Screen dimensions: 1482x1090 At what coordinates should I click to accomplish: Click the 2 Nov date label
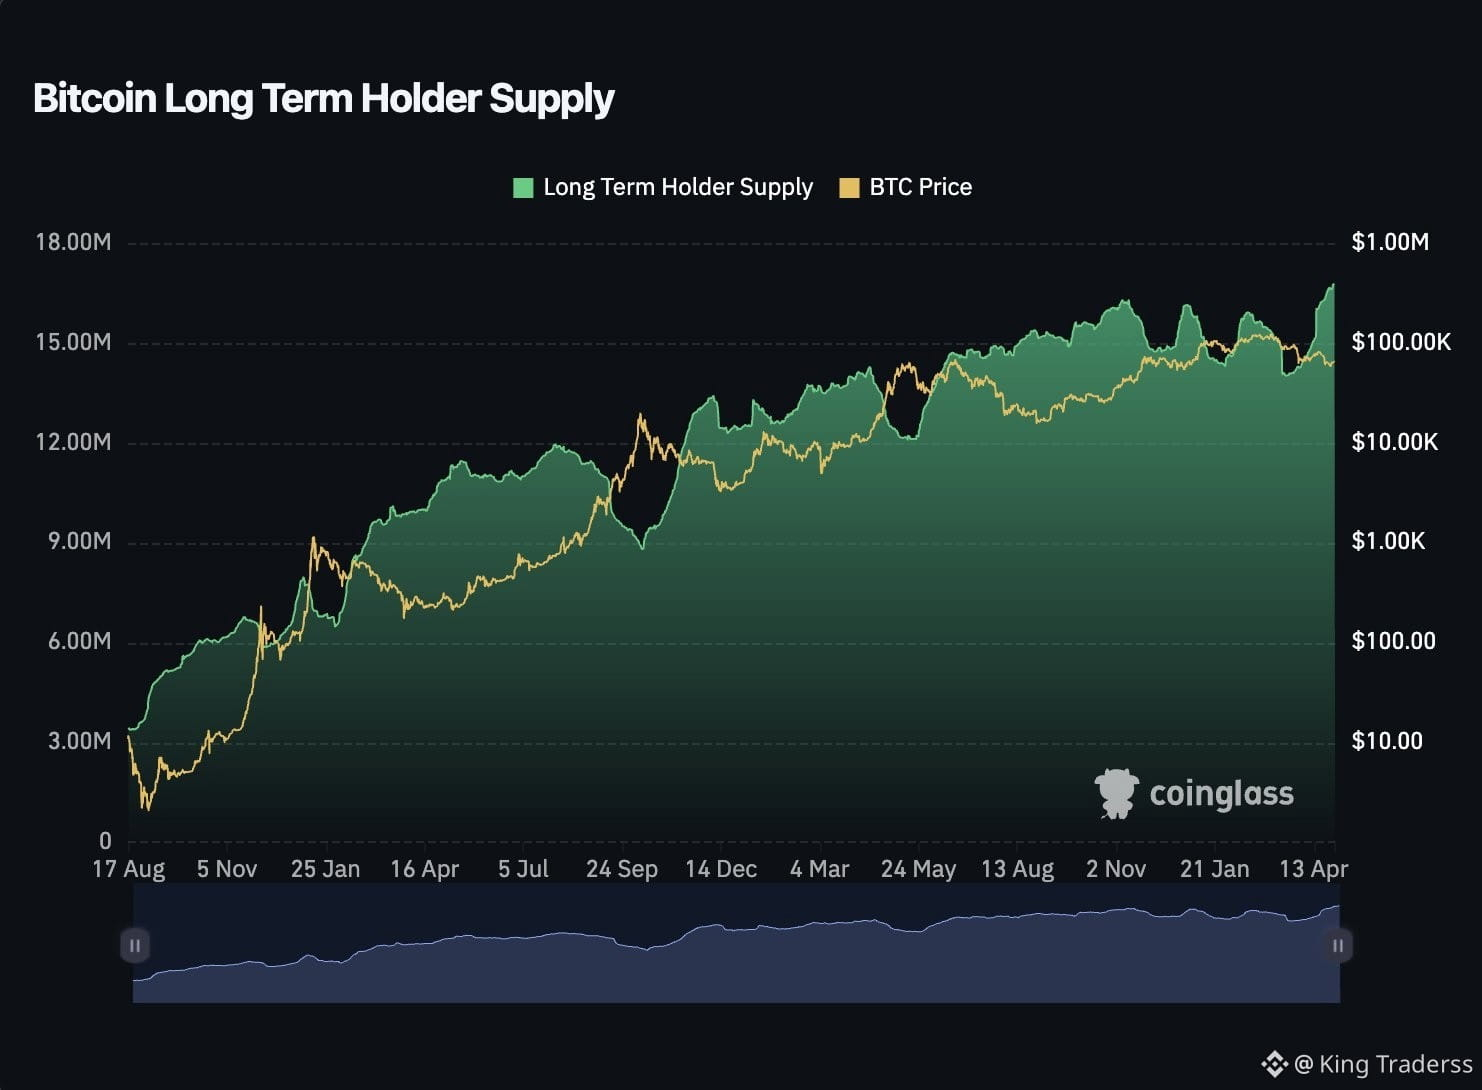pos(1116,869)
